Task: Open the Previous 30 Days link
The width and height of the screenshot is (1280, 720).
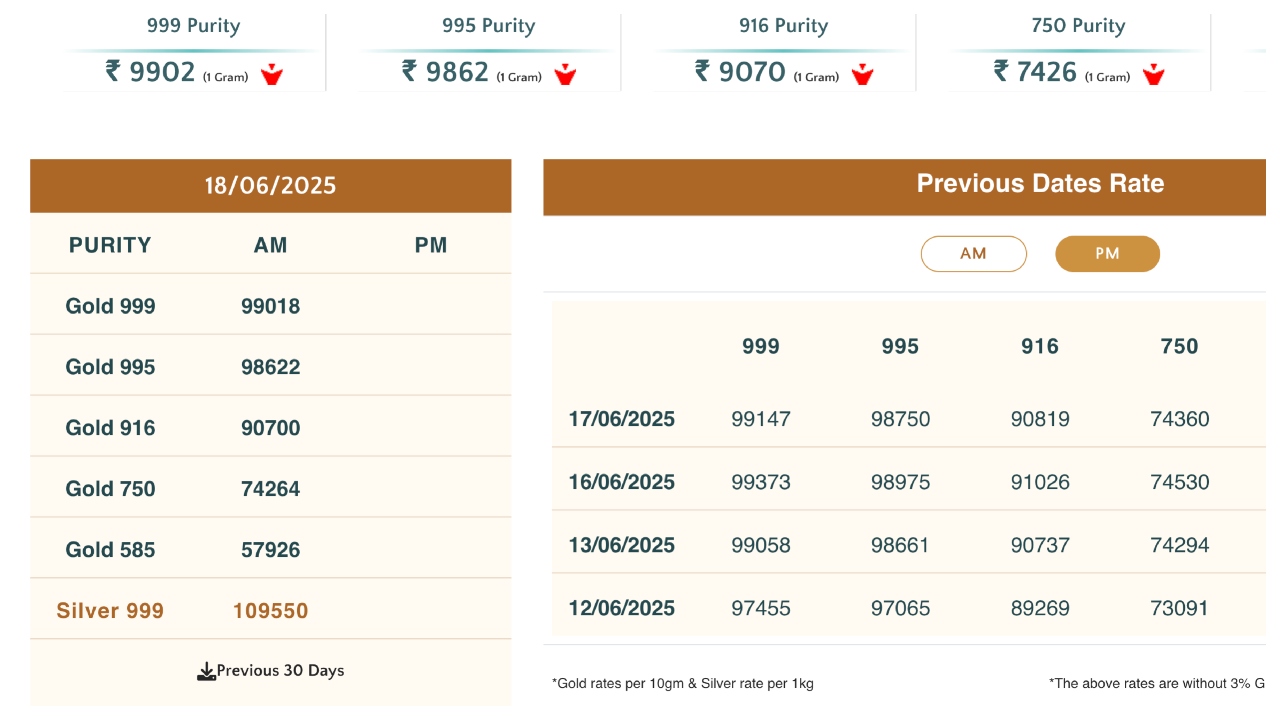Action: (x=280, y=671)
